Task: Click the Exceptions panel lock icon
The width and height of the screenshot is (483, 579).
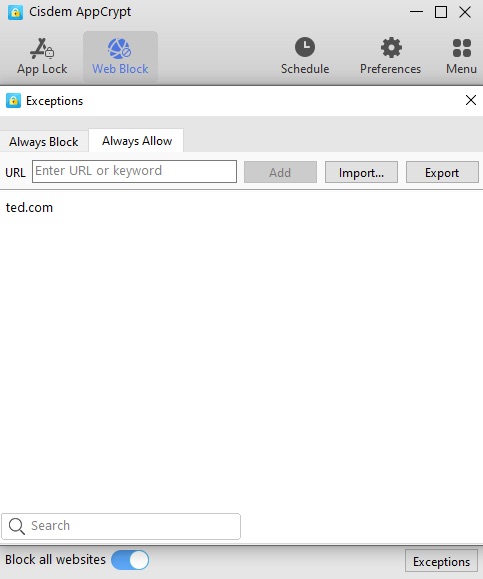Action: pos(14,100)
